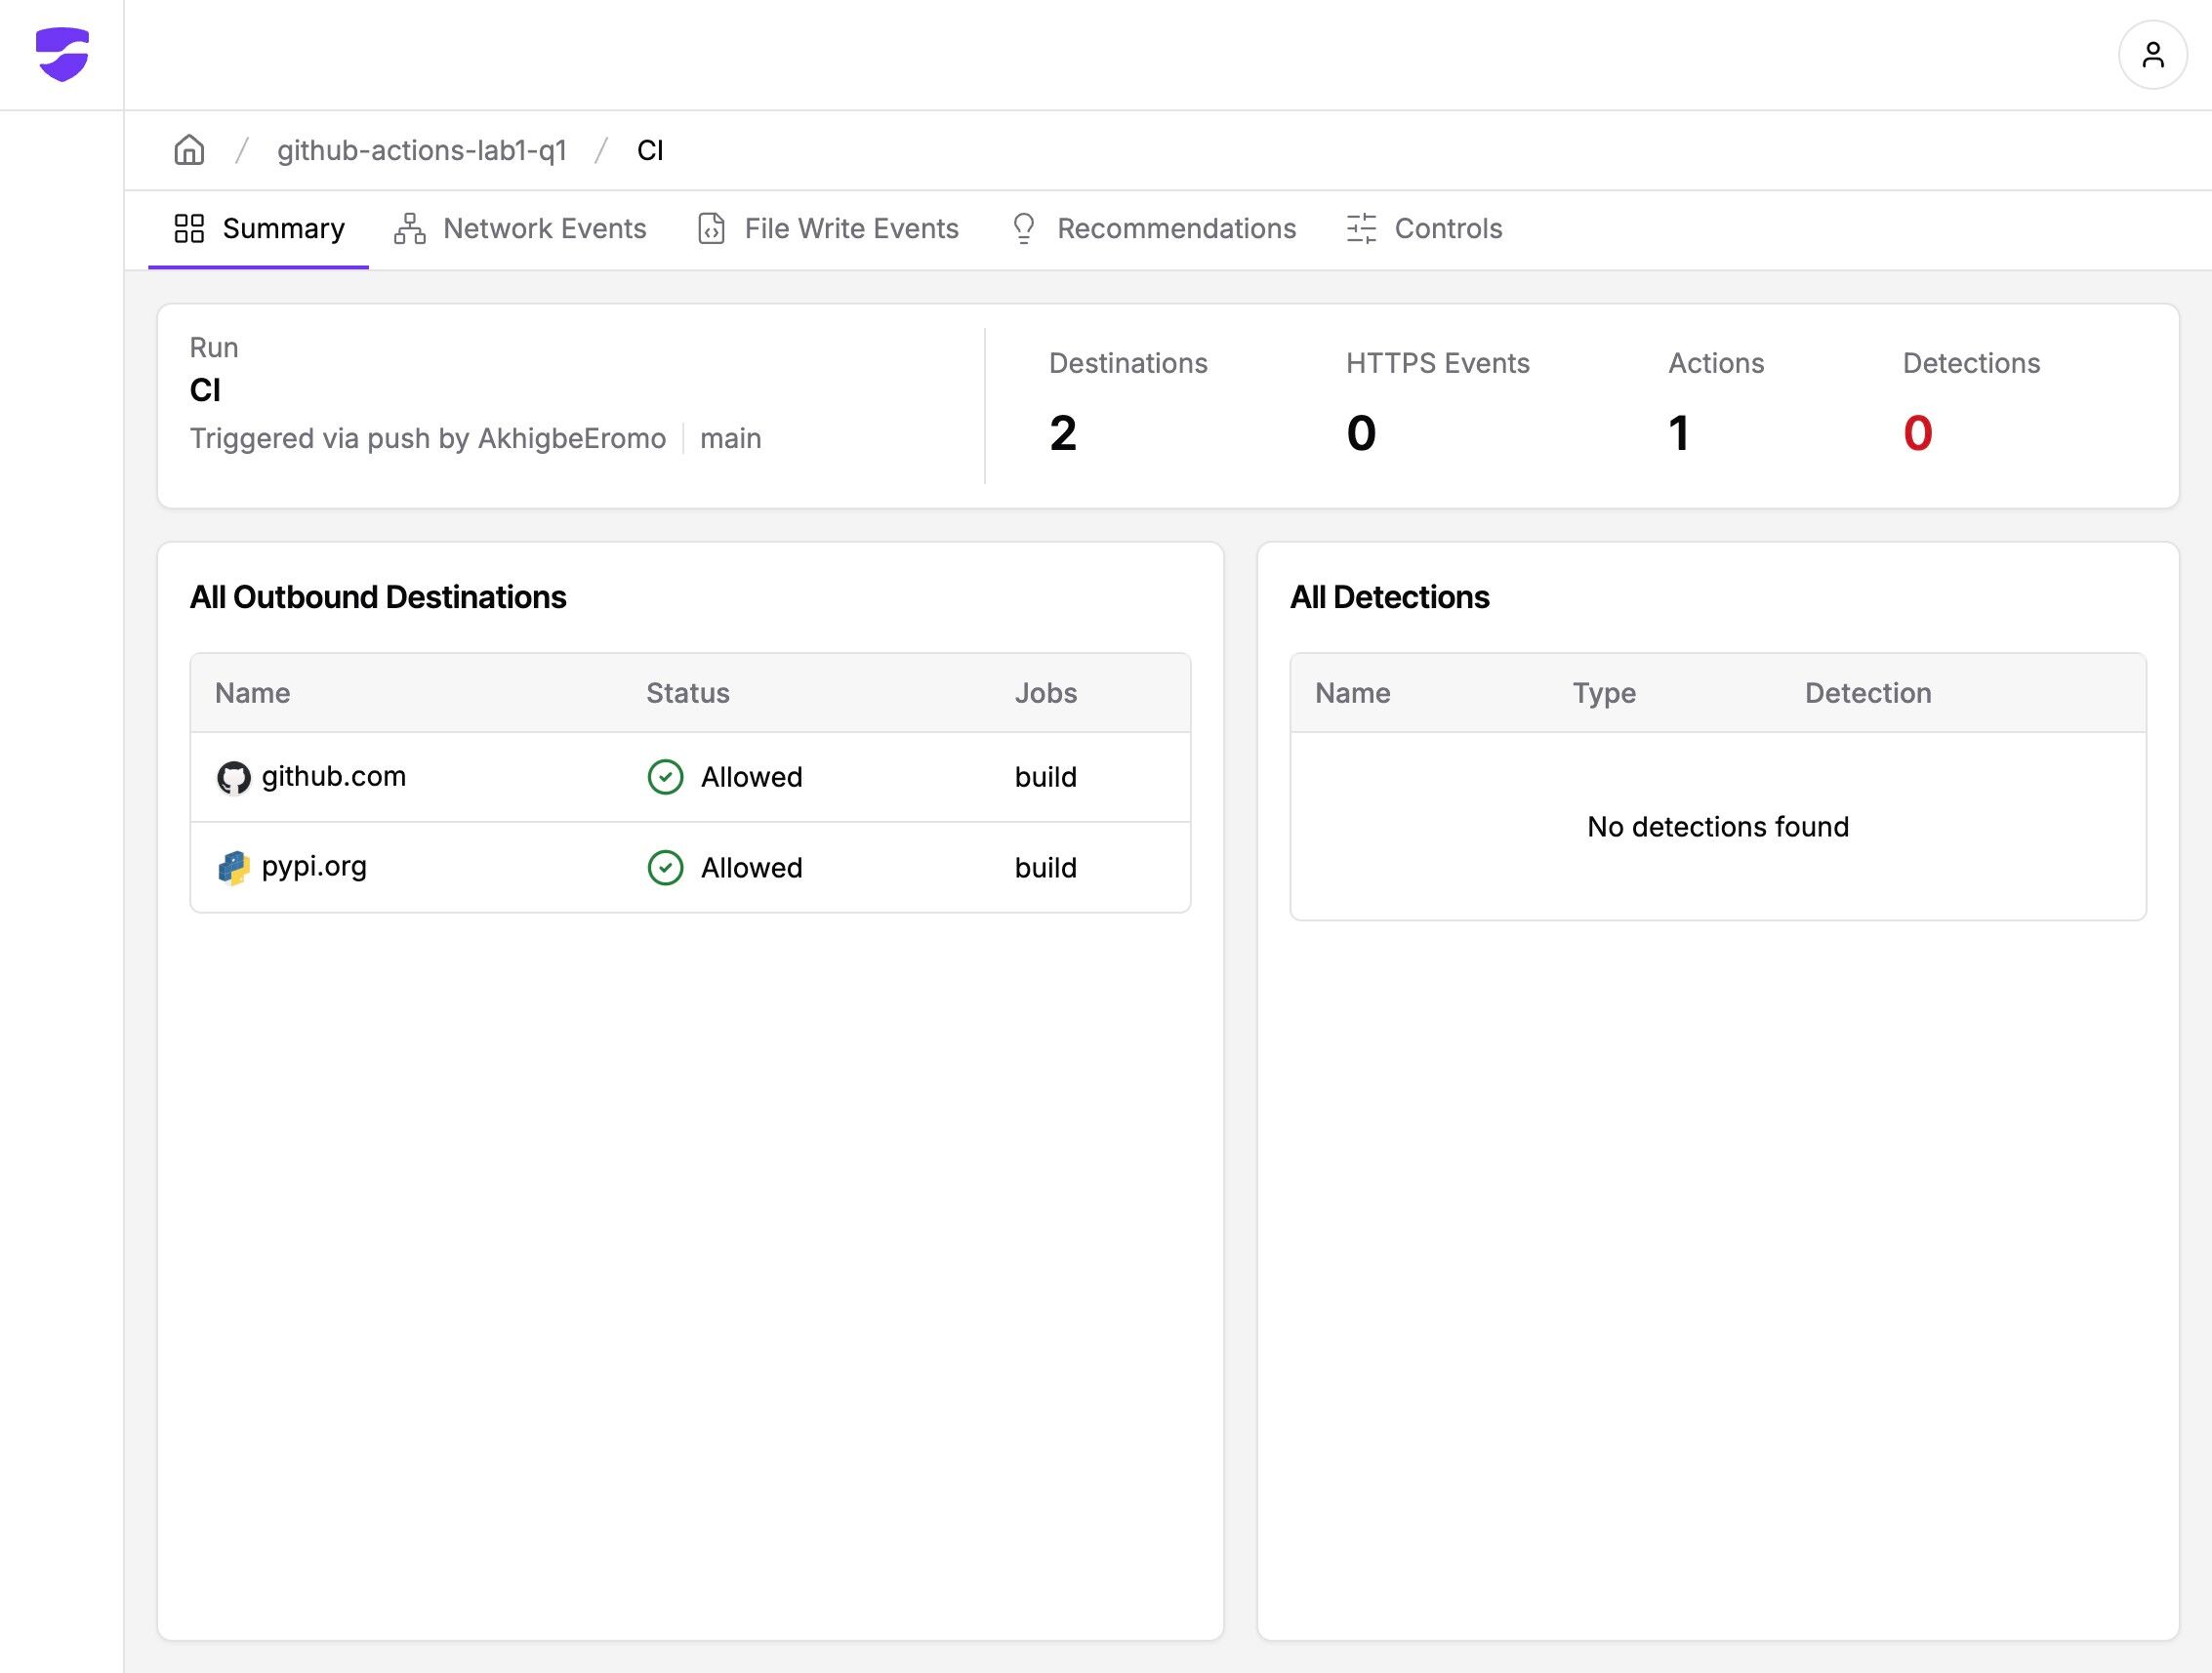Click the Python logo beside pypi.org

(234, 868)
